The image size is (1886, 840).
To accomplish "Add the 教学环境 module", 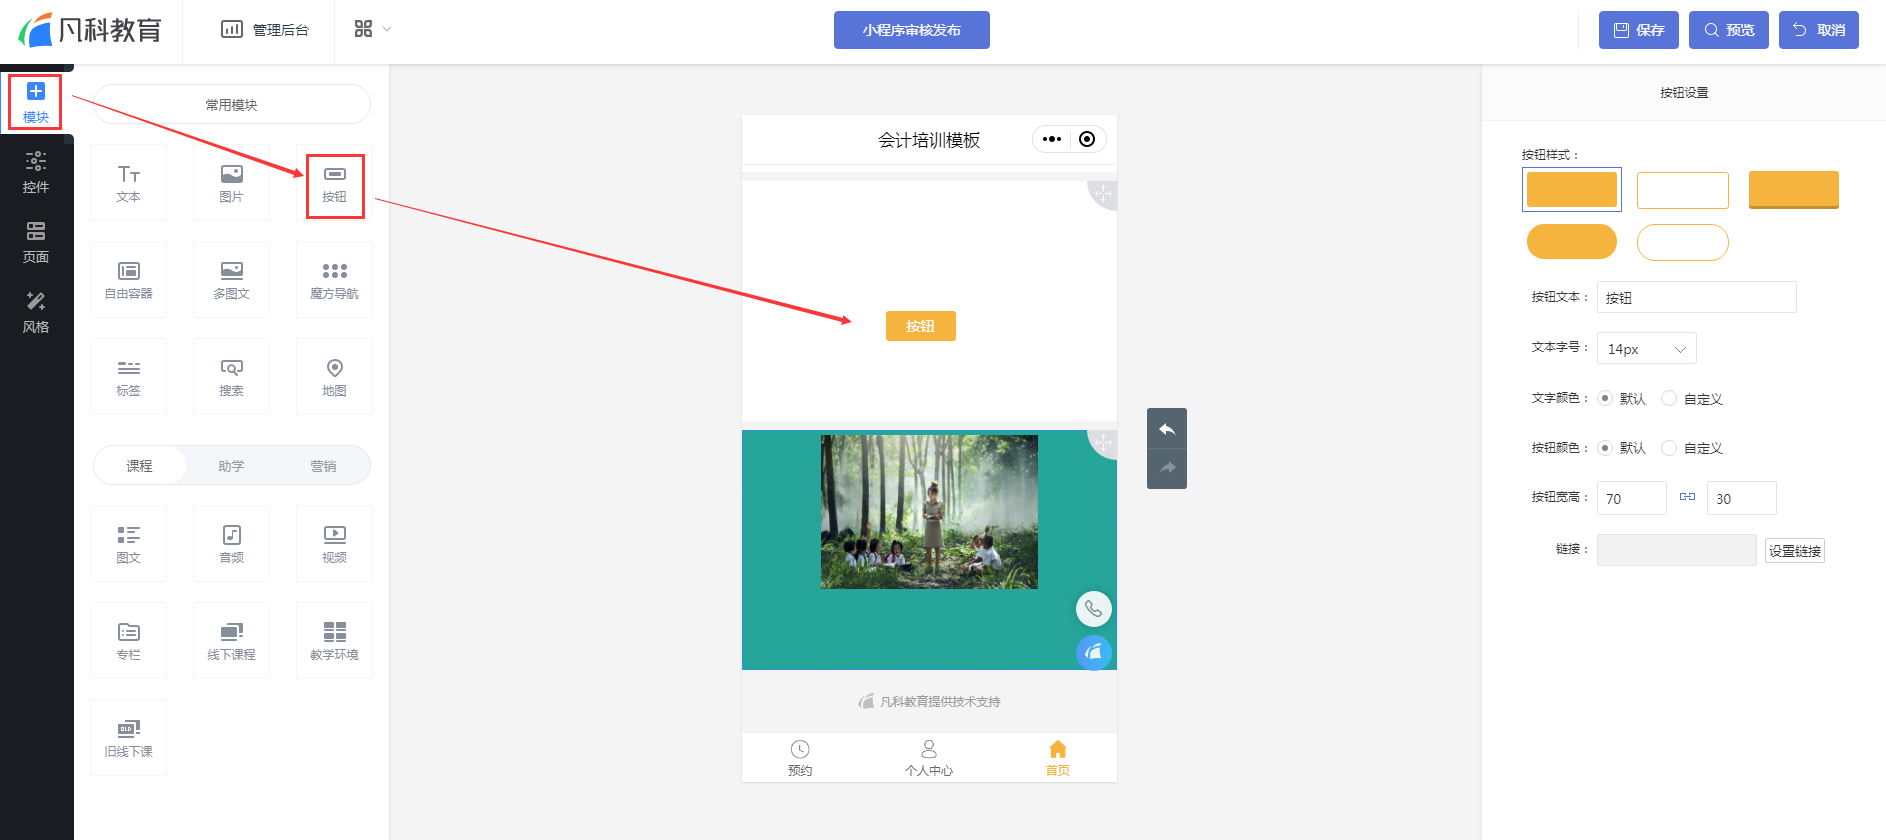I will [x=335, y=641].
